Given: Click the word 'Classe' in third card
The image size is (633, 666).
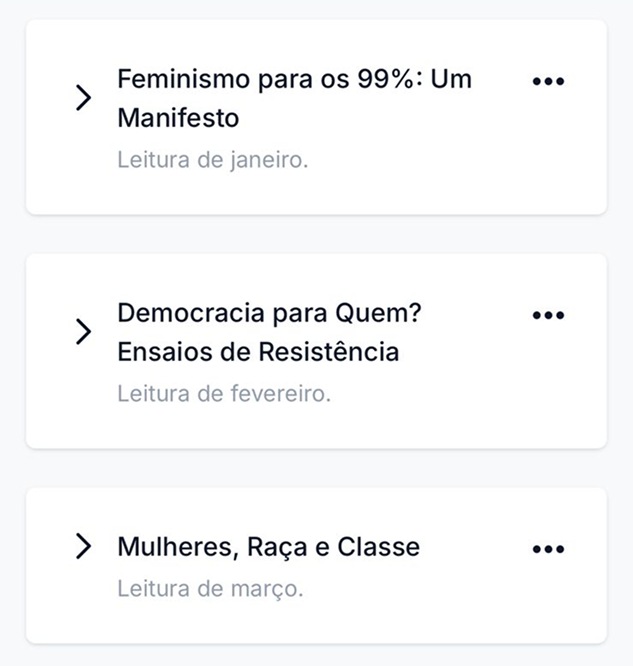Looking at the screenshot, I should [379, 547].
